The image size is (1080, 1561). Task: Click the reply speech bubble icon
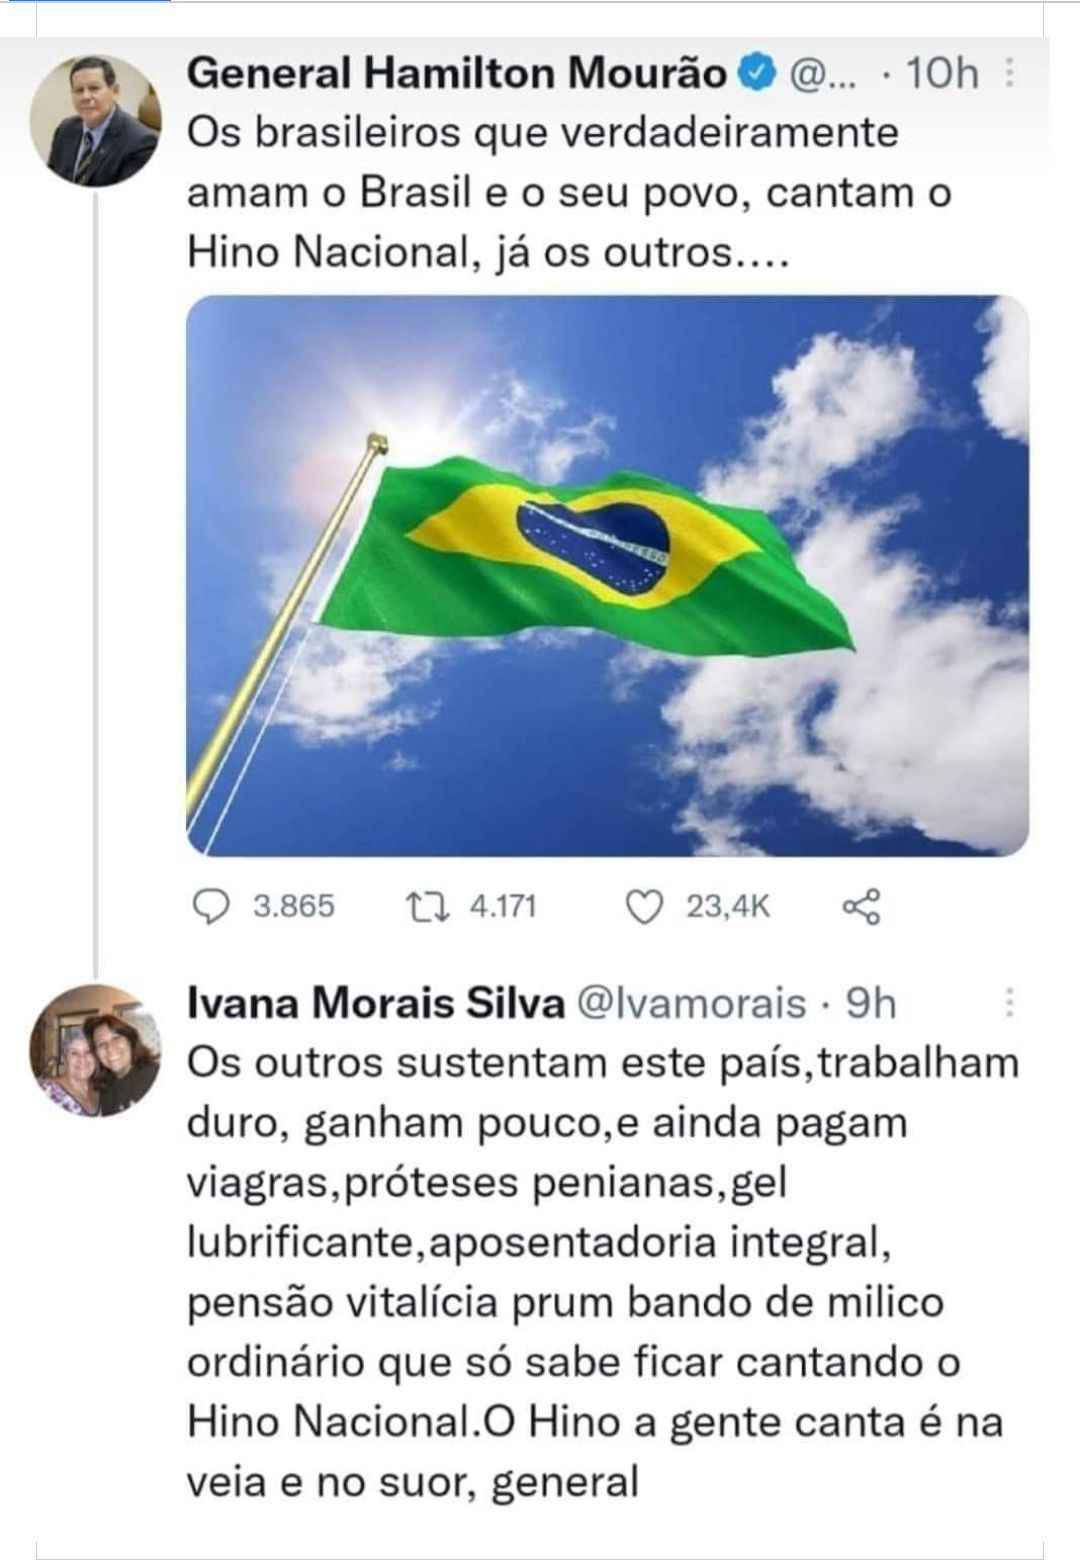(x=210, y=906)
